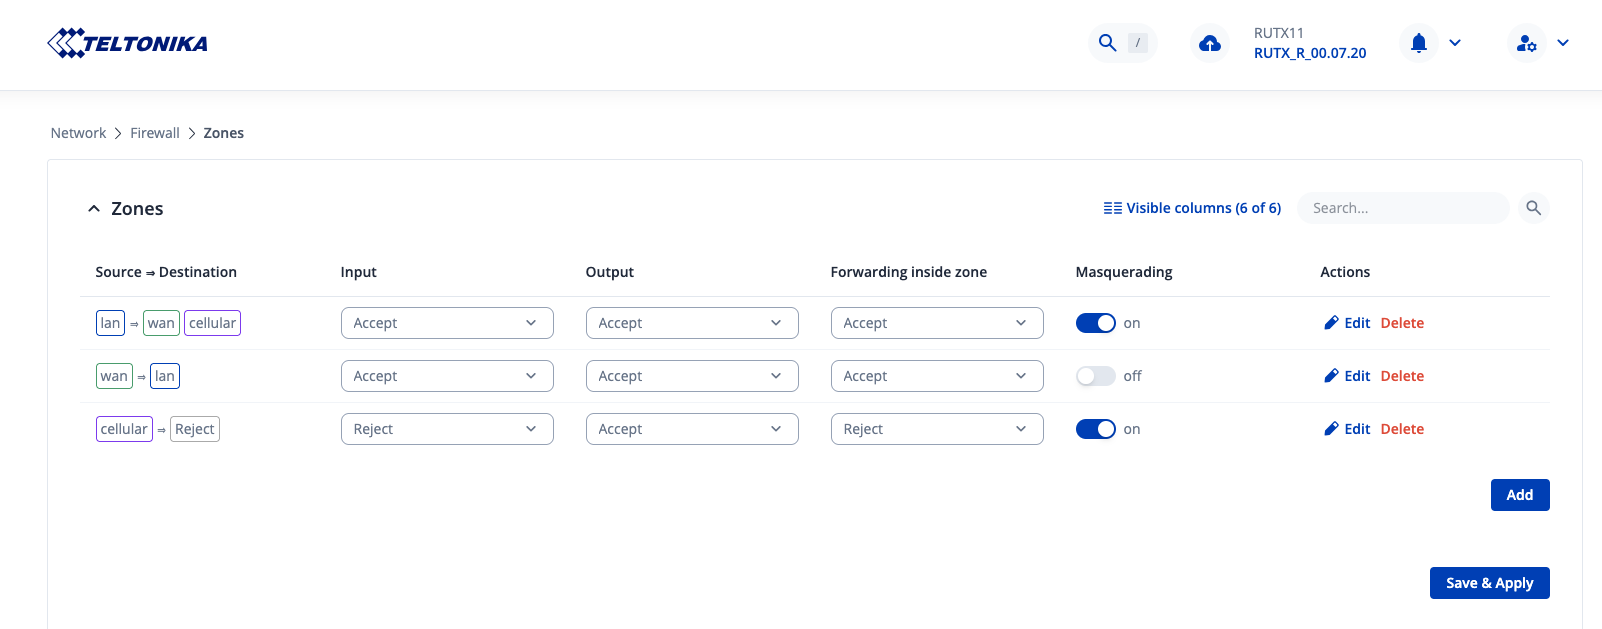
Task: Go to Firewall in breadcrumb
Action: [155, 133]
